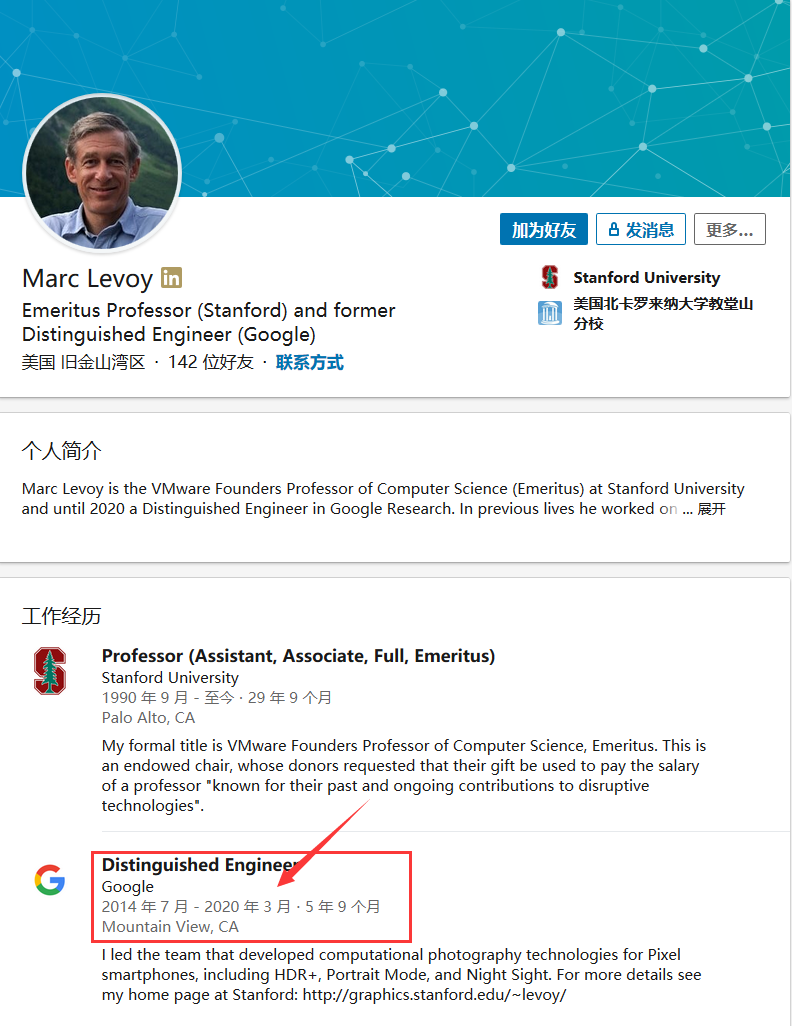
Task: Open the 联系方式 contact info link
Action: tap(310, 362)
